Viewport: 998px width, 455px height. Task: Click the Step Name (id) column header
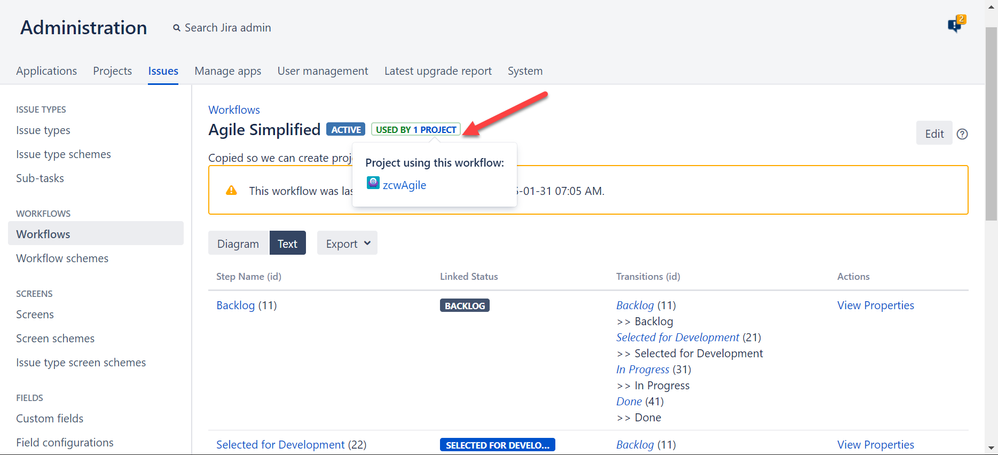pos(249,277)
